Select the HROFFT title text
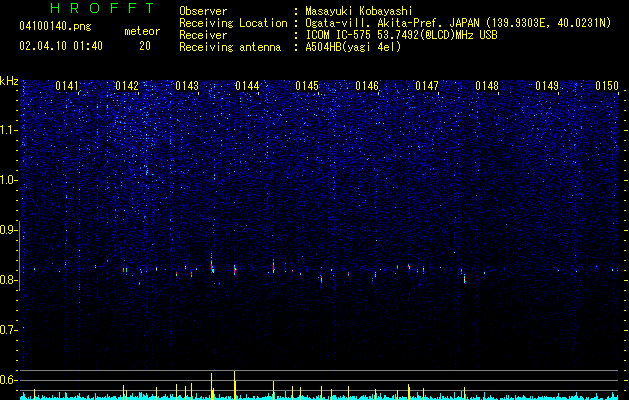The height and width of the screenshot is (400, 629). point(102,8)
